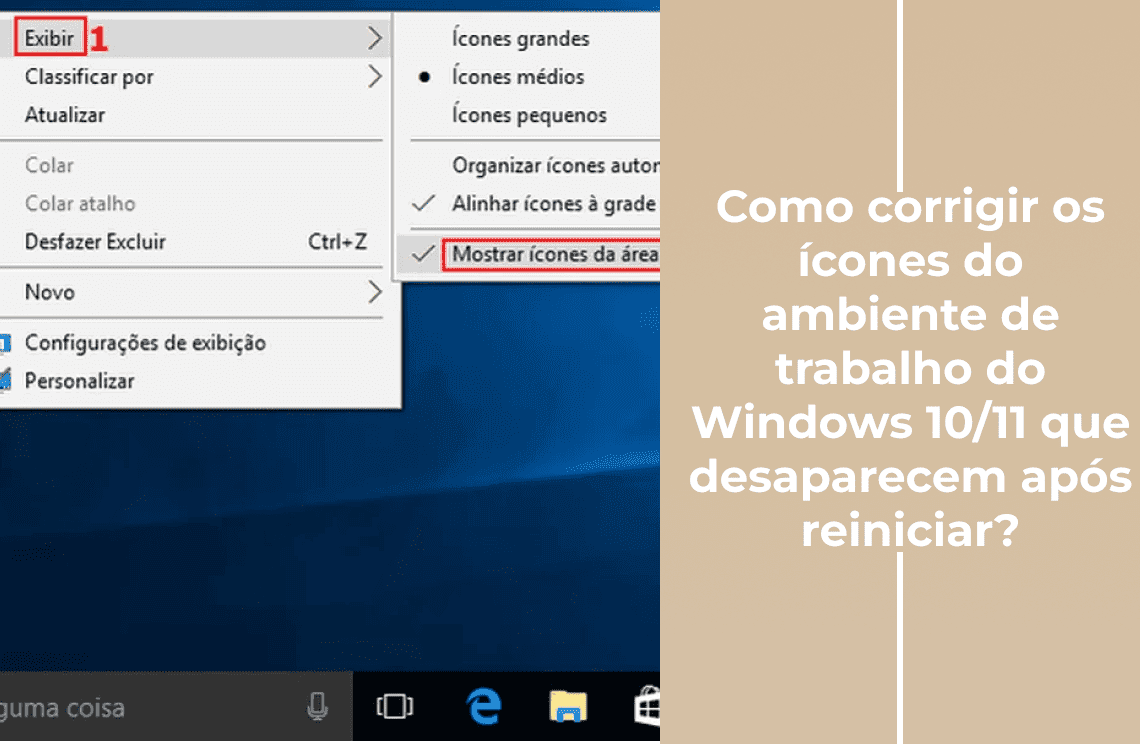Choose Ícones pequenos from the view submenu

(524, 115)
